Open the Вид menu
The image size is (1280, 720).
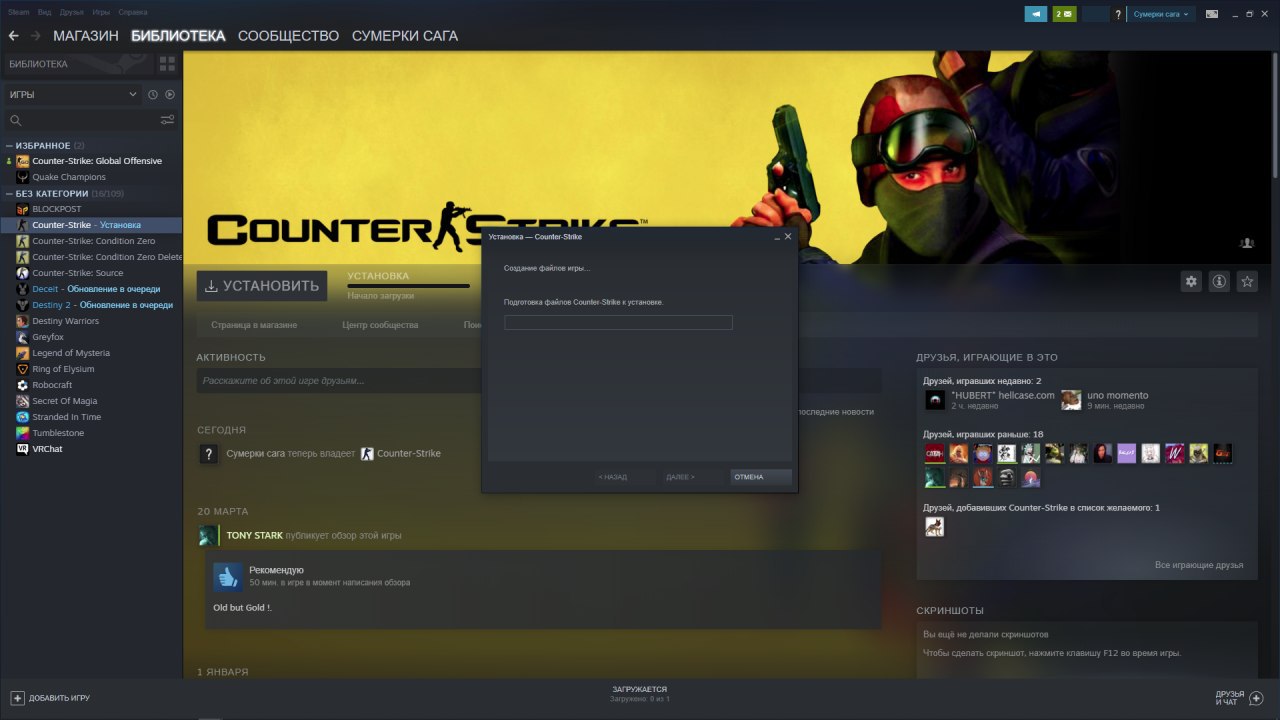[44, 12]
